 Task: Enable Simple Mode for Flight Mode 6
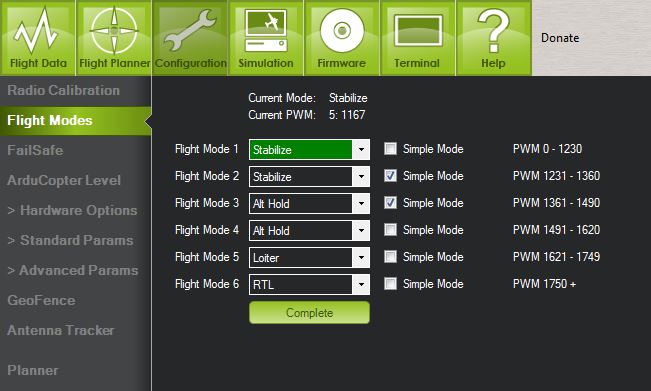click(x=390, y=283)
